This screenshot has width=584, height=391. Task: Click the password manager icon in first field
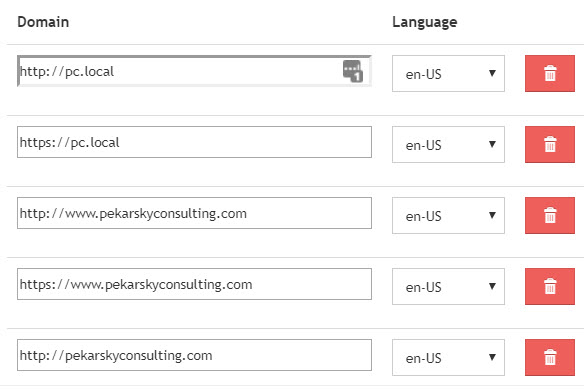(x=352, y=71)
